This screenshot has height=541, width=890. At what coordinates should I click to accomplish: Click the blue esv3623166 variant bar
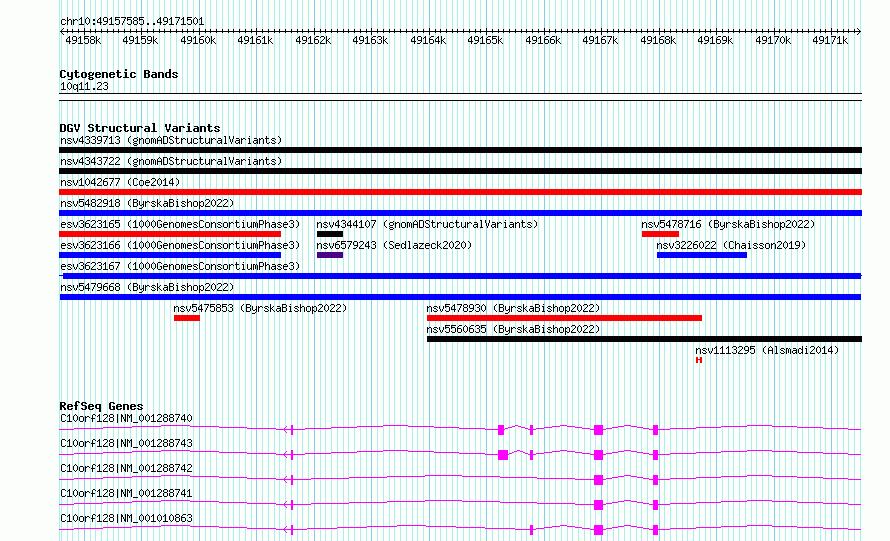point(170,255)
